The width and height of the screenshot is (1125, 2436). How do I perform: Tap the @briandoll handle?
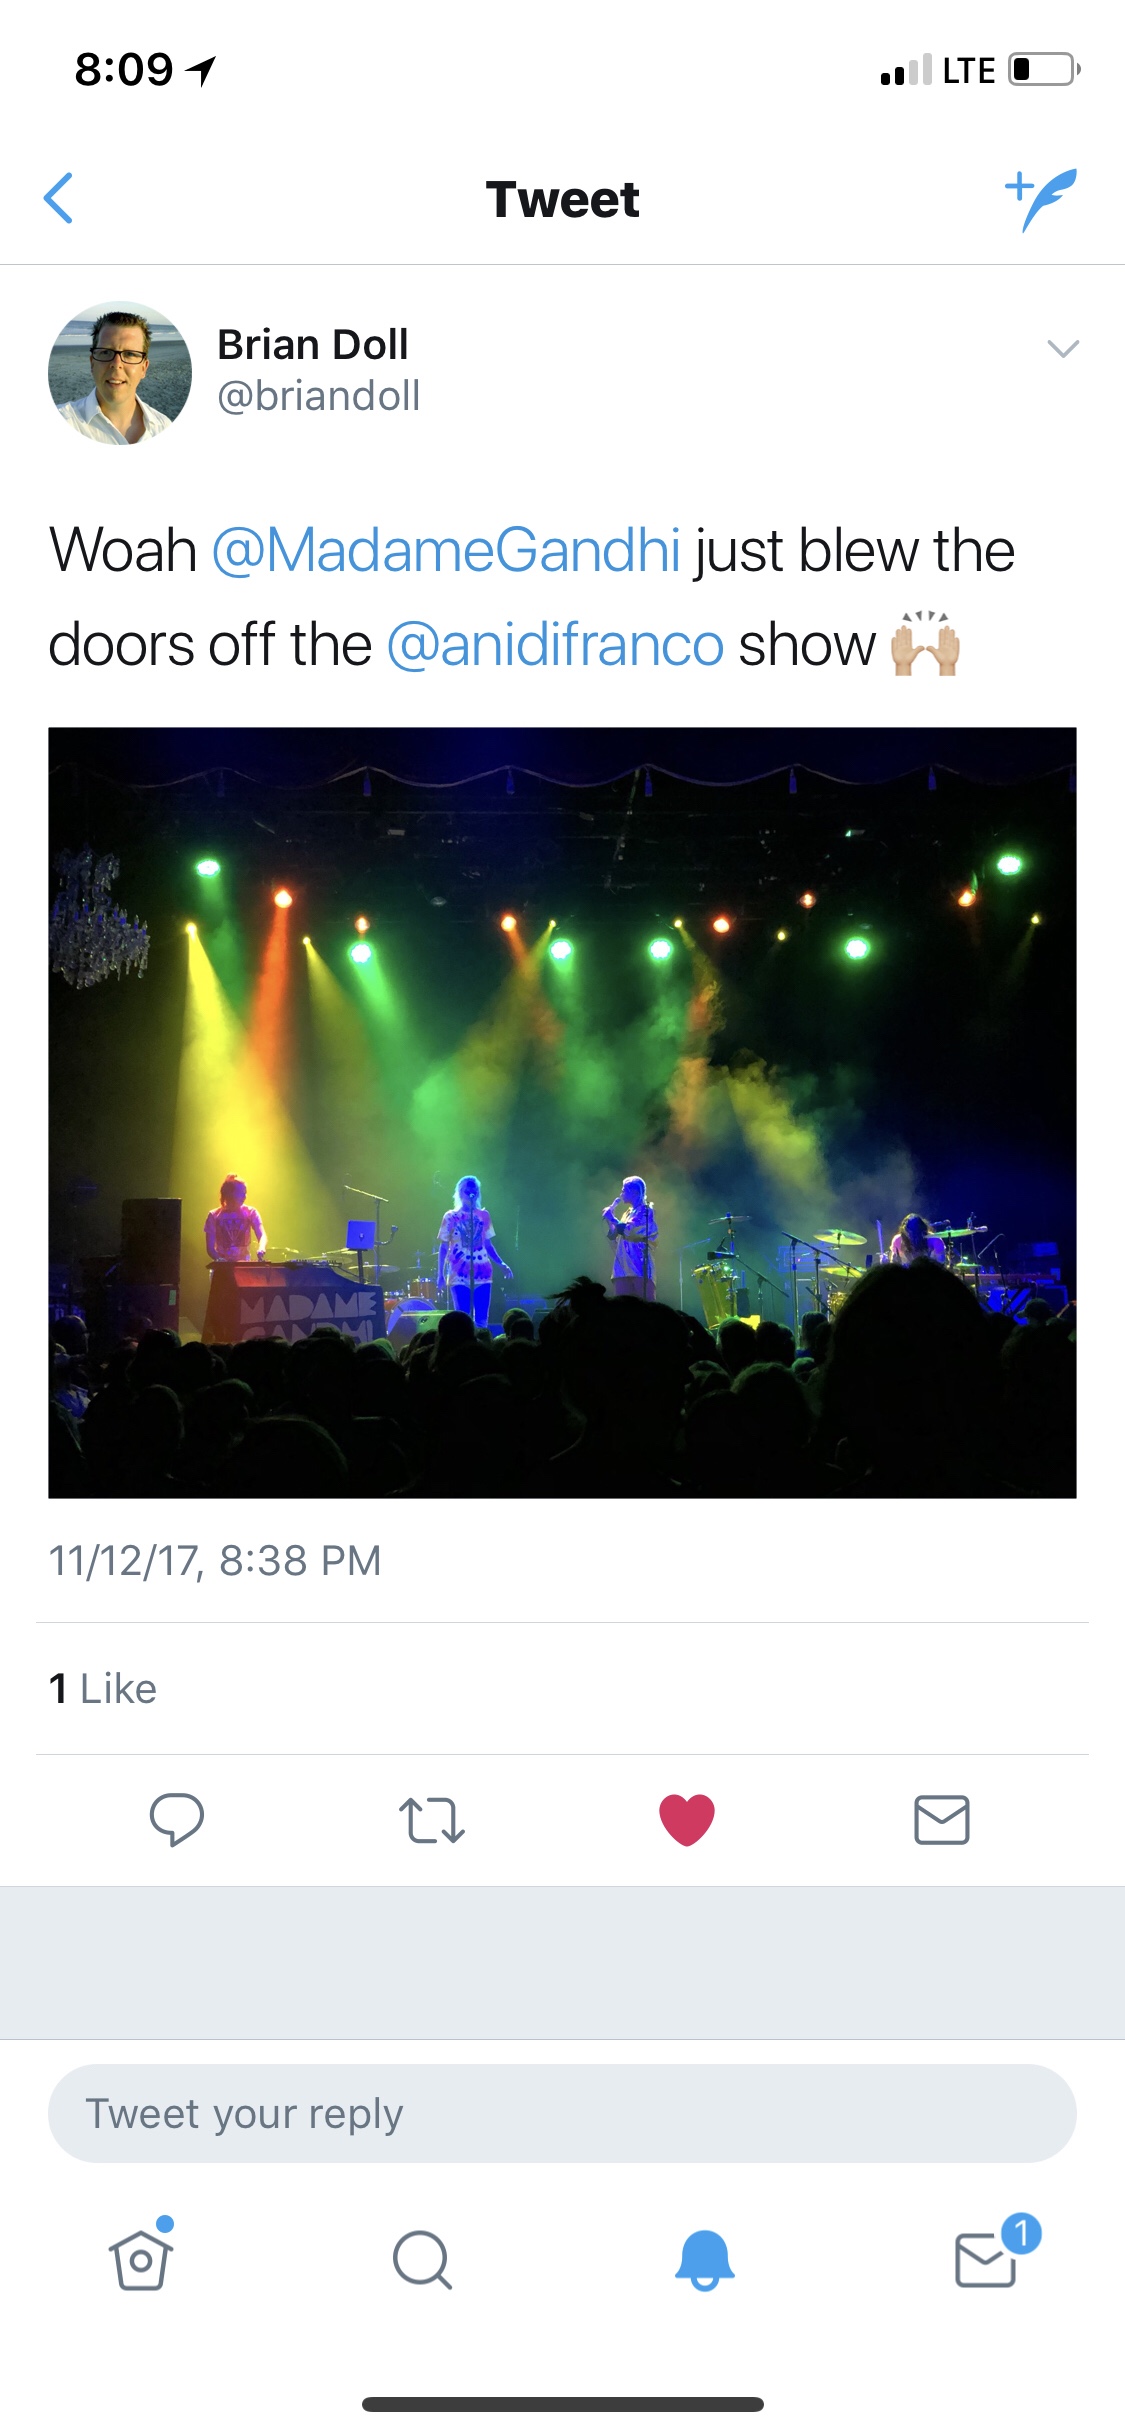tap(319, 396)
